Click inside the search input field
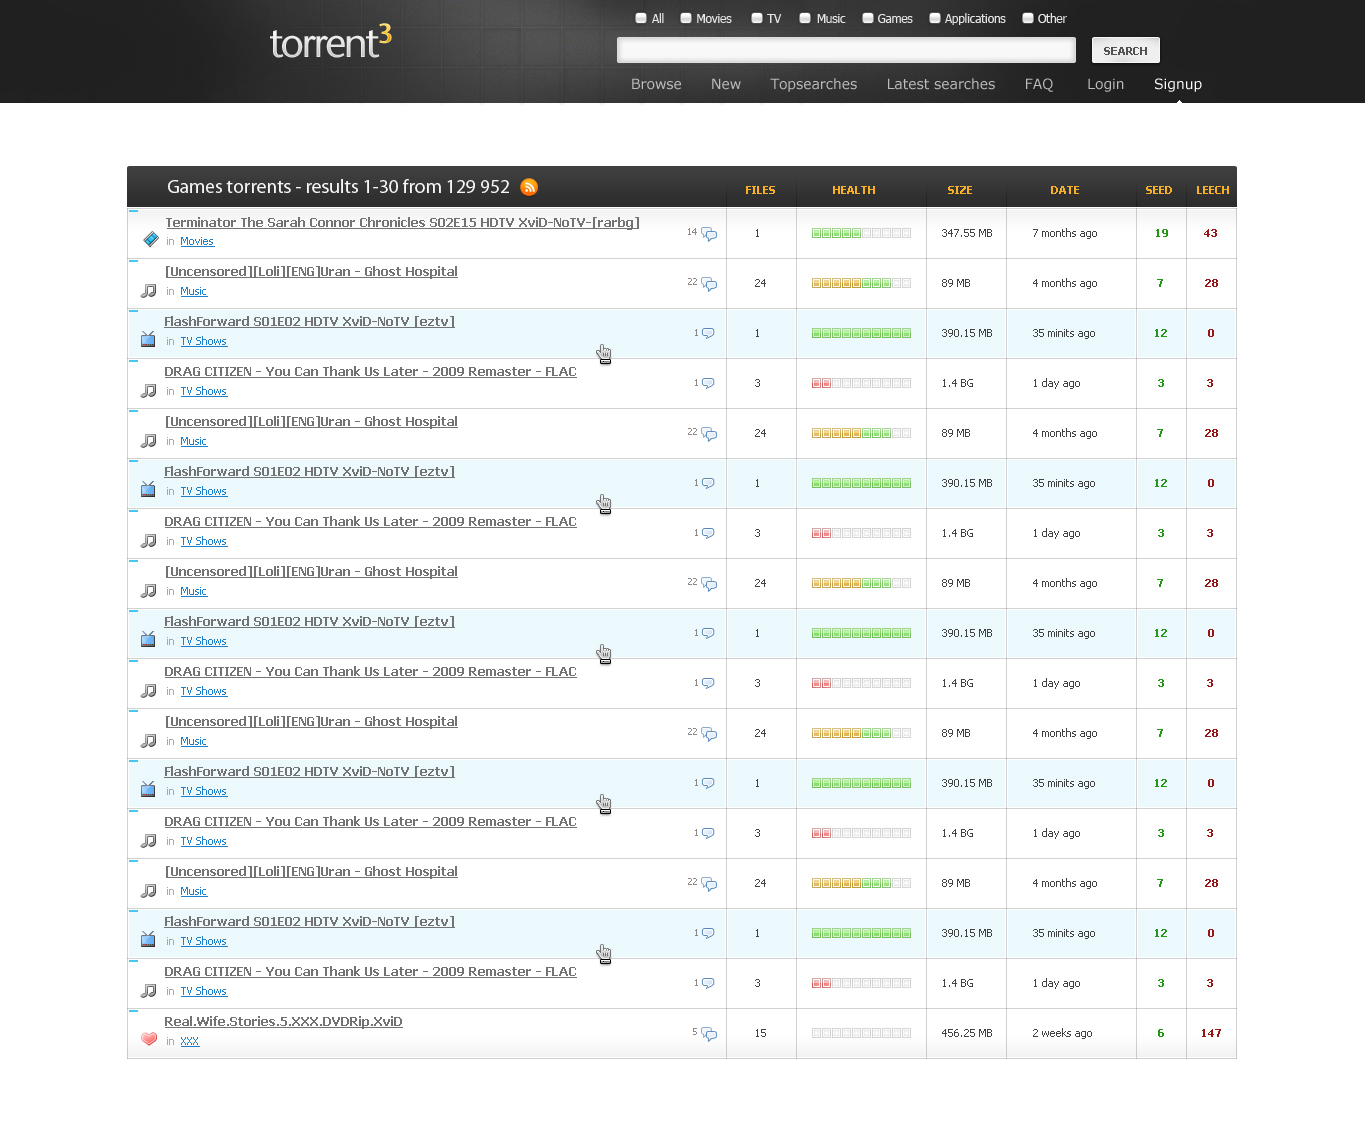The width and height of the screenshot is (1365, 1141). (846, 49)
